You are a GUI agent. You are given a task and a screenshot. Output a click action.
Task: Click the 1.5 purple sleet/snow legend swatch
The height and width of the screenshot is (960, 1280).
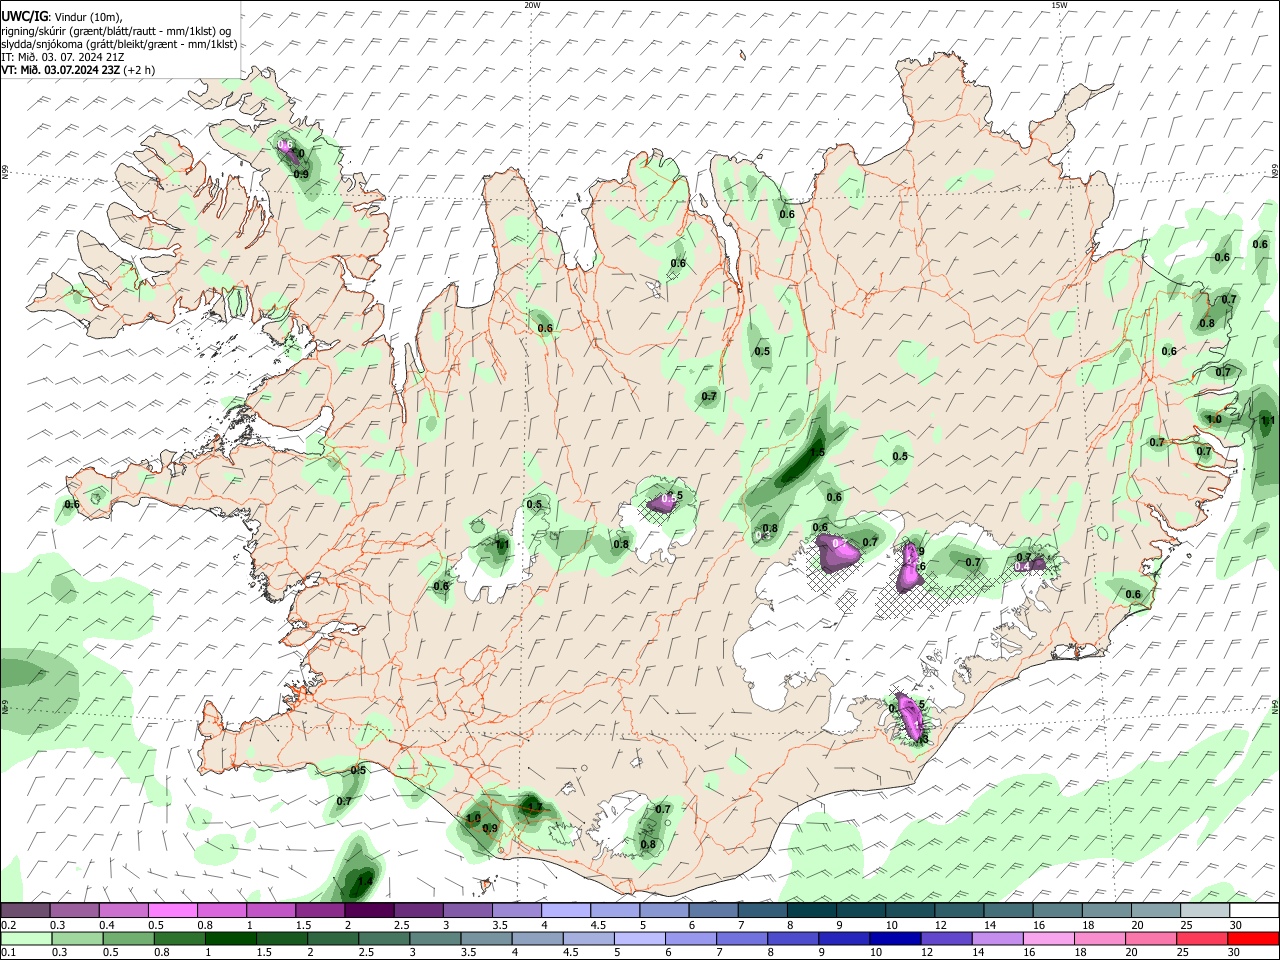coord(319,910)
